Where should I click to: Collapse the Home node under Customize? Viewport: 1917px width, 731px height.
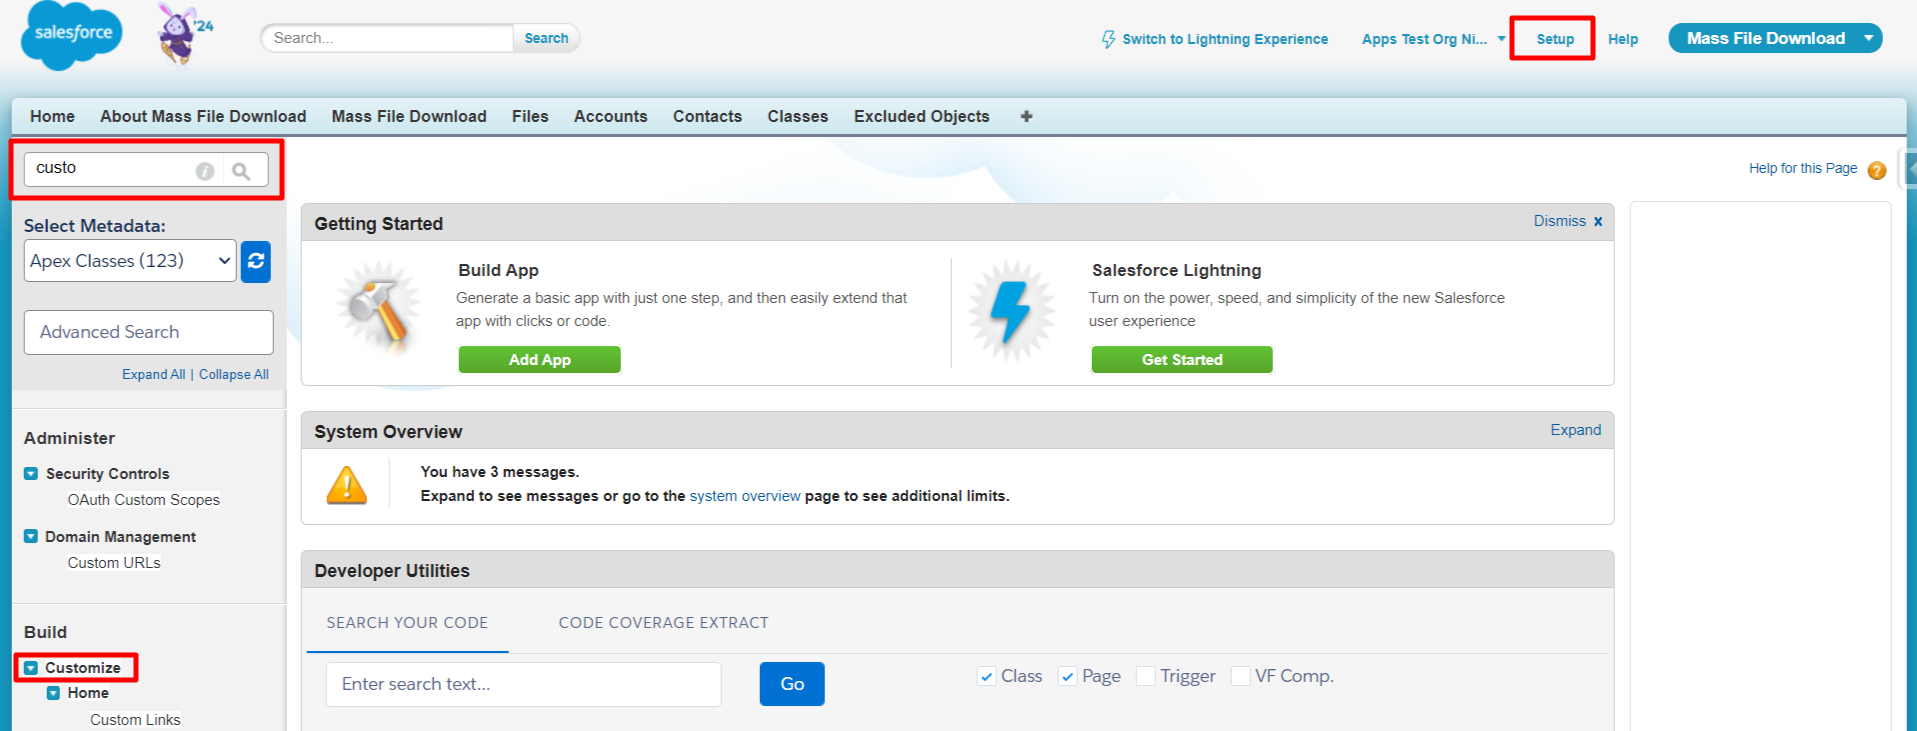click(x=54, y=693)
